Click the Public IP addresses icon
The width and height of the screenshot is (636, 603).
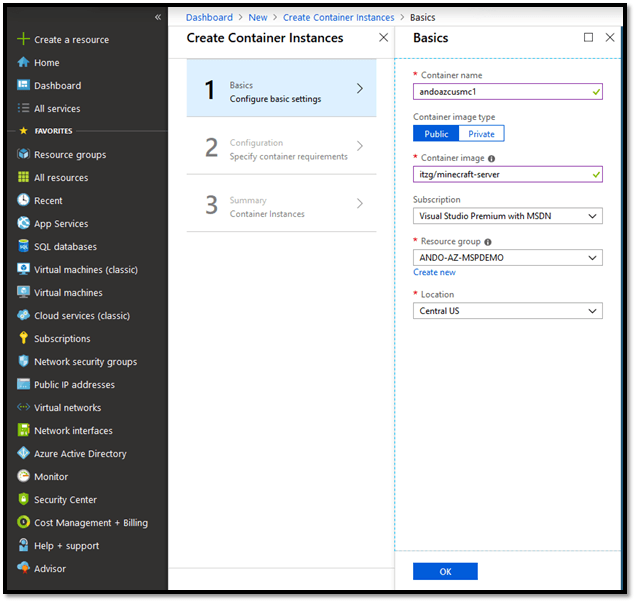click(23, 384)
